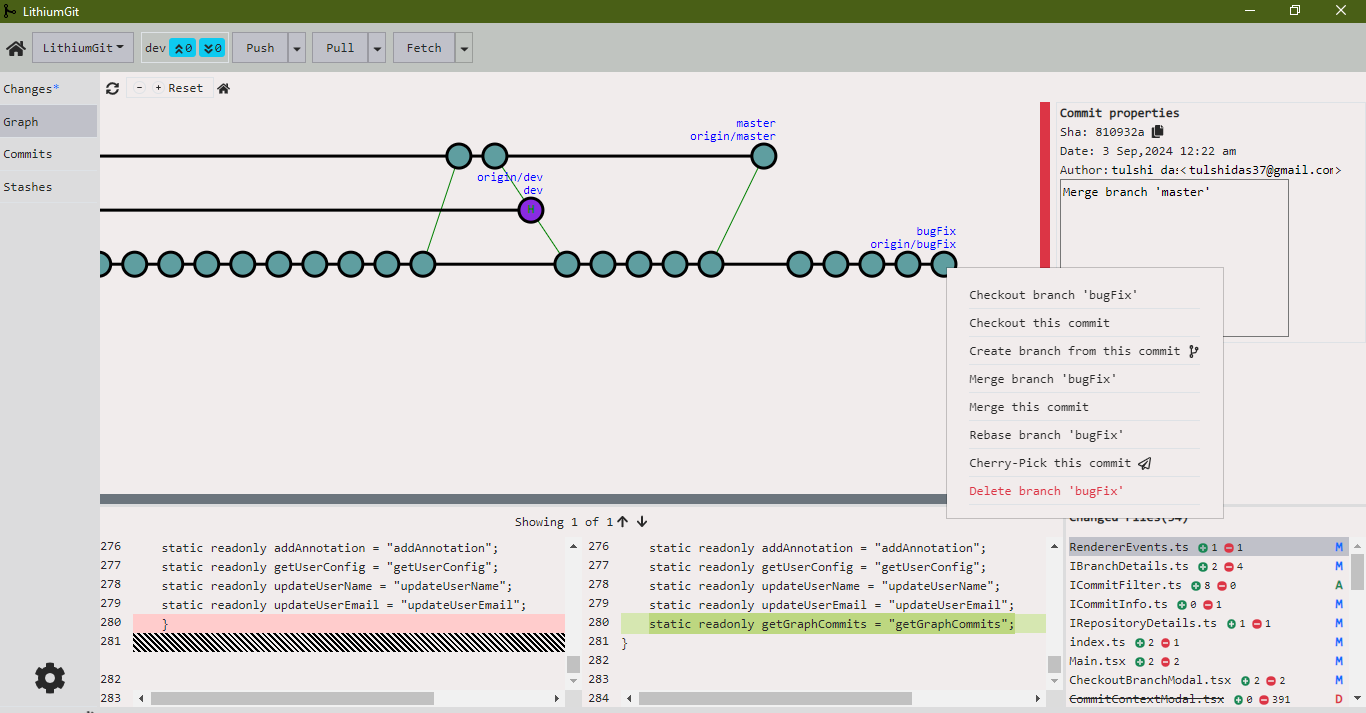Open settings via the gear icon
Screen dimensions: 1366x713
tap(50, 678)
